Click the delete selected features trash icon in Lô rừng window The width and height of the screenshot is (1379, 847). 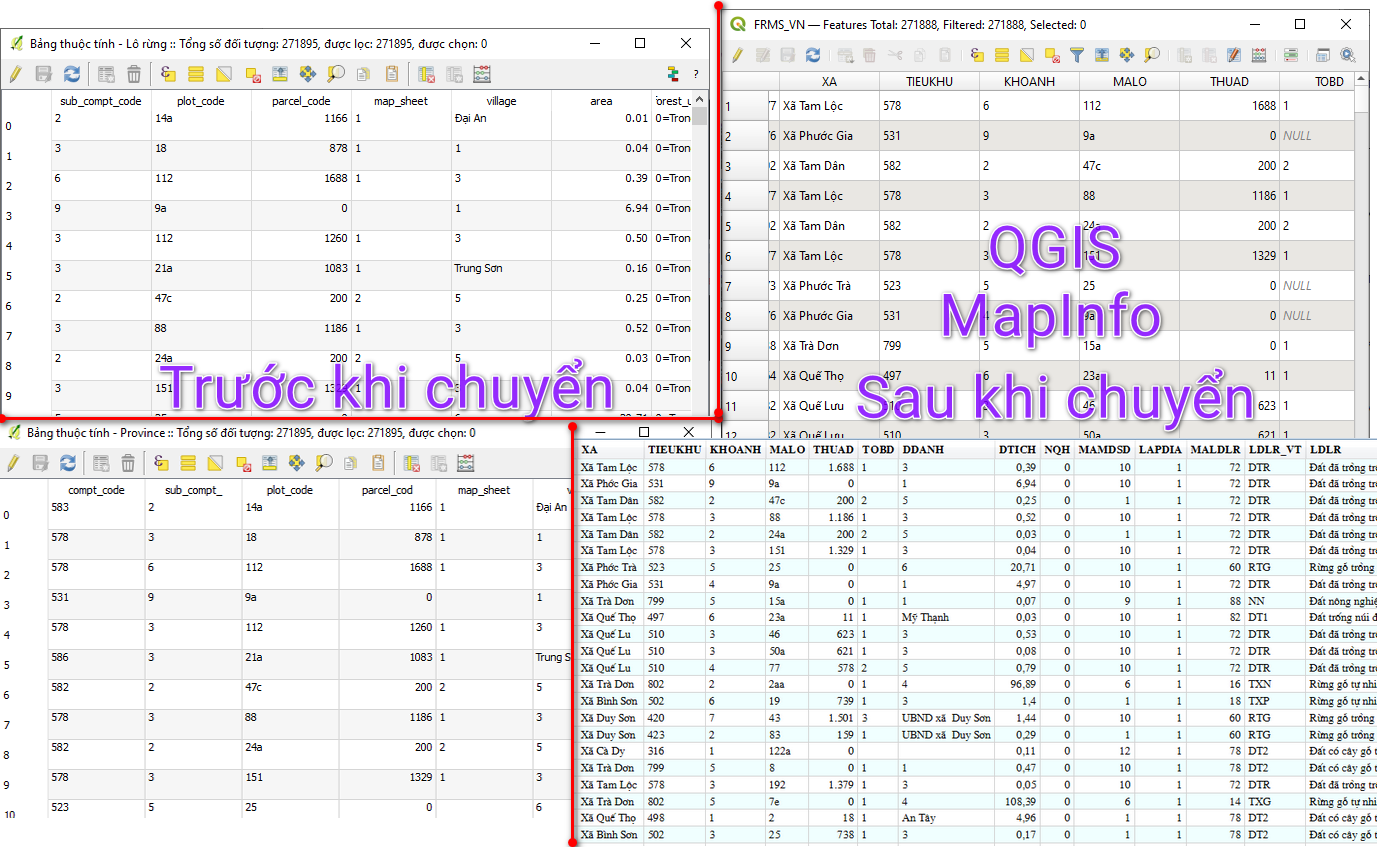click(x=134, y=73)
